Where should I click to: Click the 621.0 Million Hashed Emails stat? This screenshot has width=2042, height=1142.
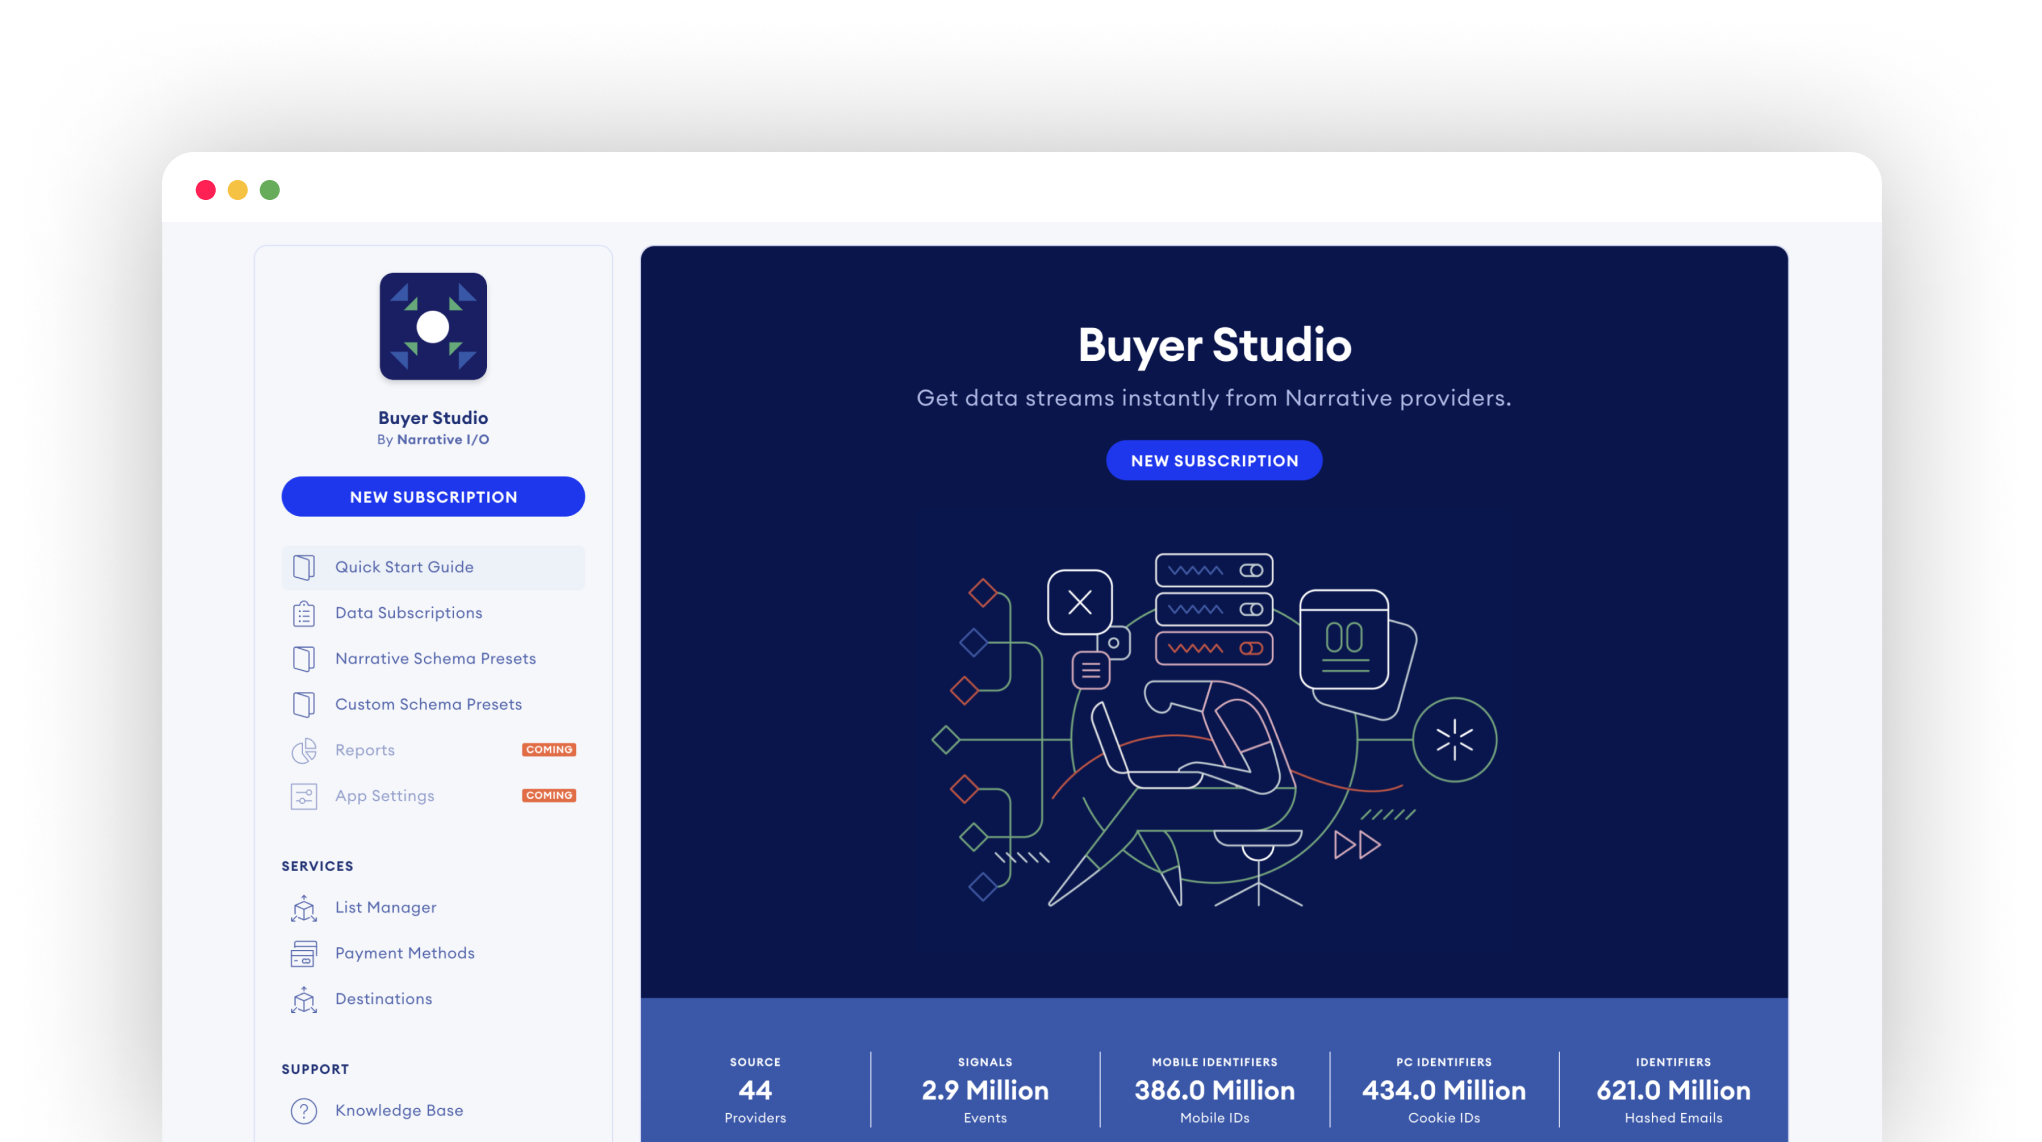click(x=1673, y=1090)
